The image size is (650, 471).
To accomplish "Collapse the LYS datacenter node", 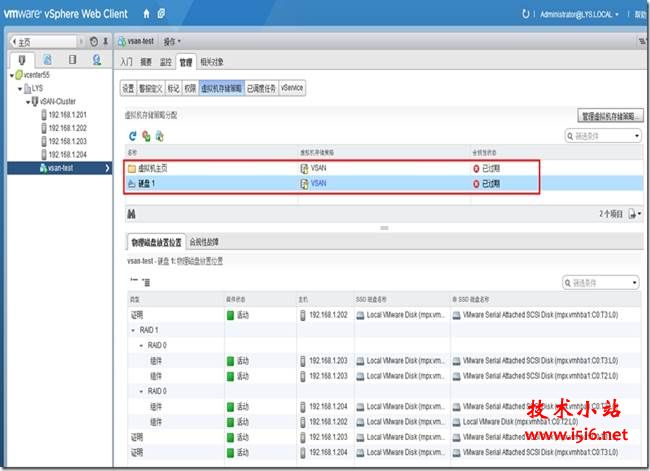I will pyautogui.click(x=20, y=89).
